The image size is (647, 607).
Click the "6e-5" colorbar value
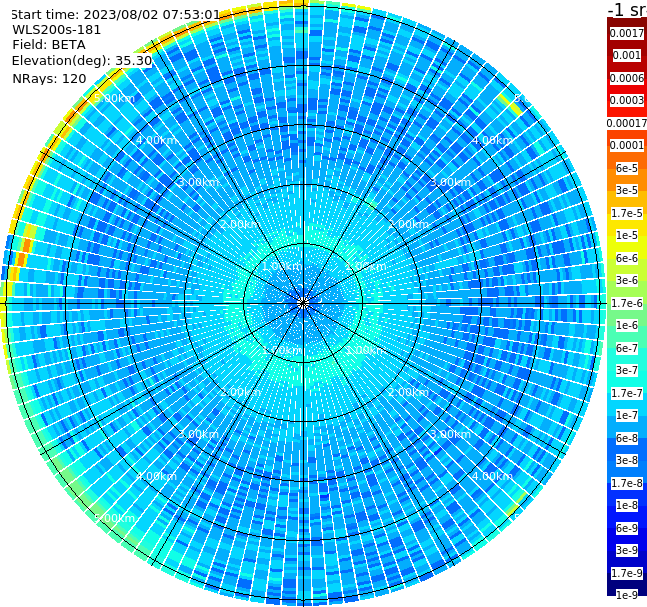[x=627, y=168]
